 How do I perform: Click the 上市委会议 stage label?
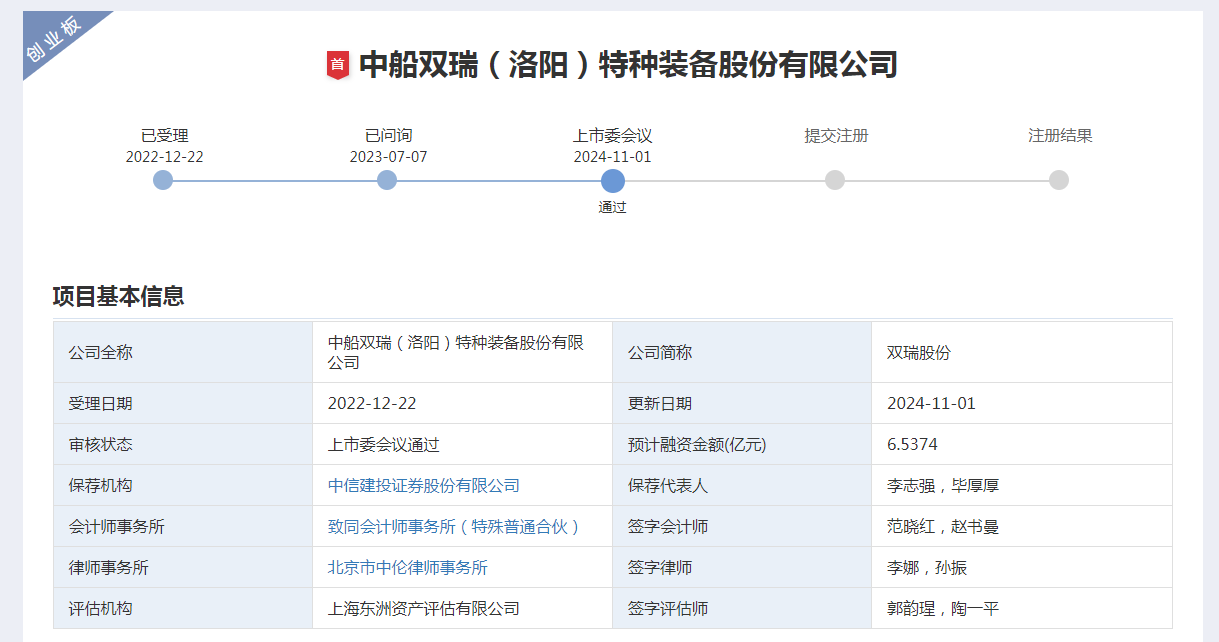tap(612, 136)
